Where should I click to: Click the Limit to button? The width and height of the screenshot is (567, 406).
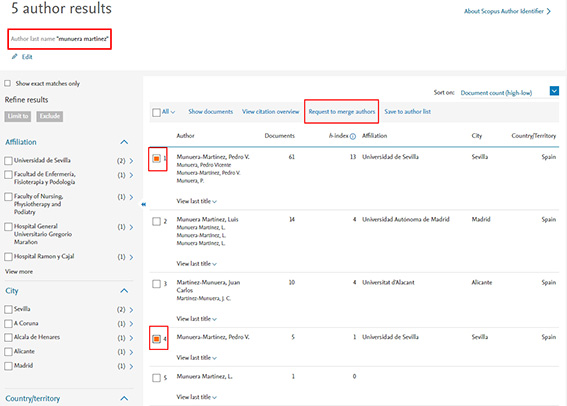18,116
